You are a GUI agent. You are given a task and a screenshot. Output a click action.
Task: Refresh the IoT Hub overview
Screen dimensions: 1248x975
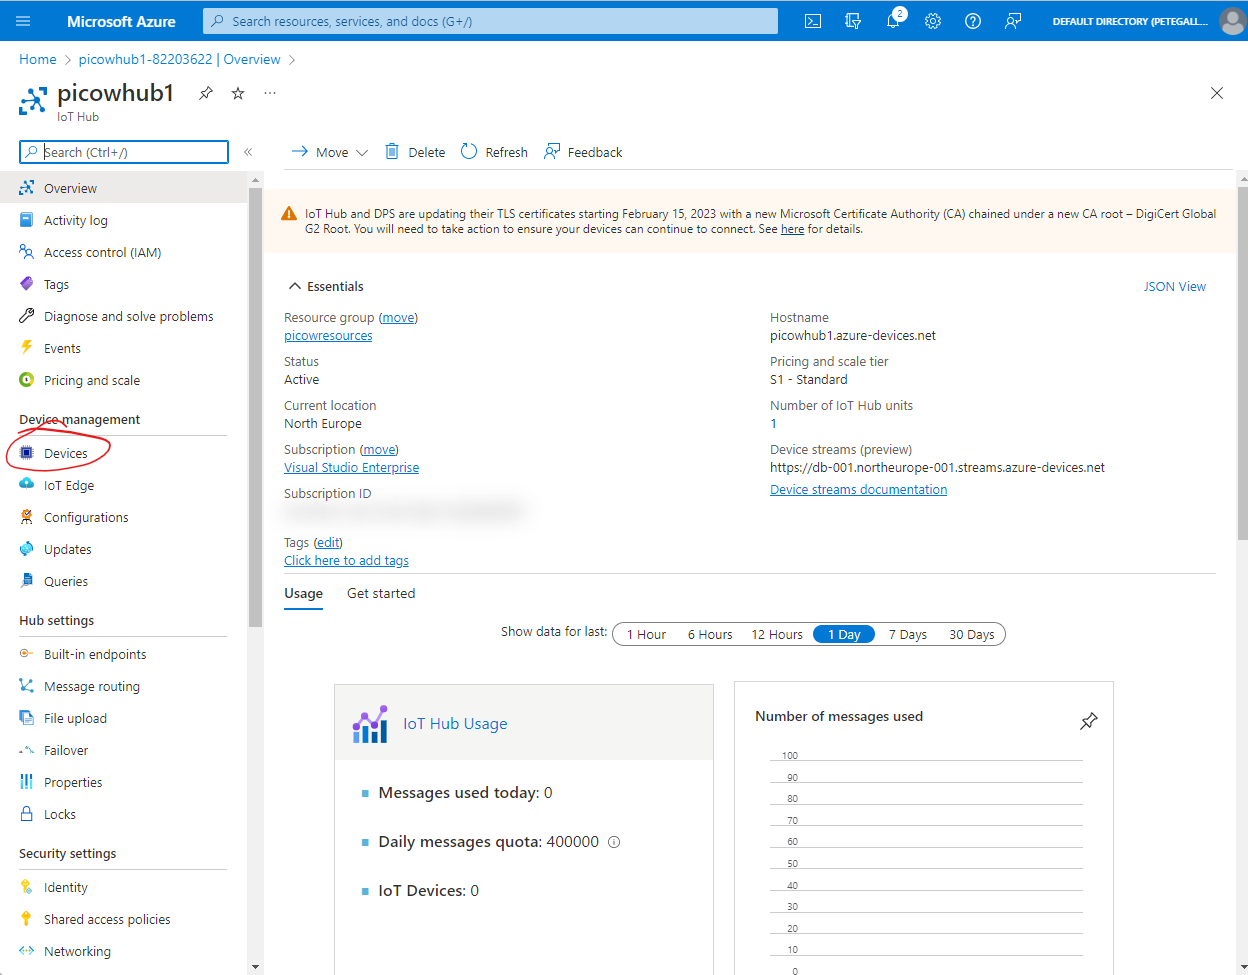click(494, 152)
